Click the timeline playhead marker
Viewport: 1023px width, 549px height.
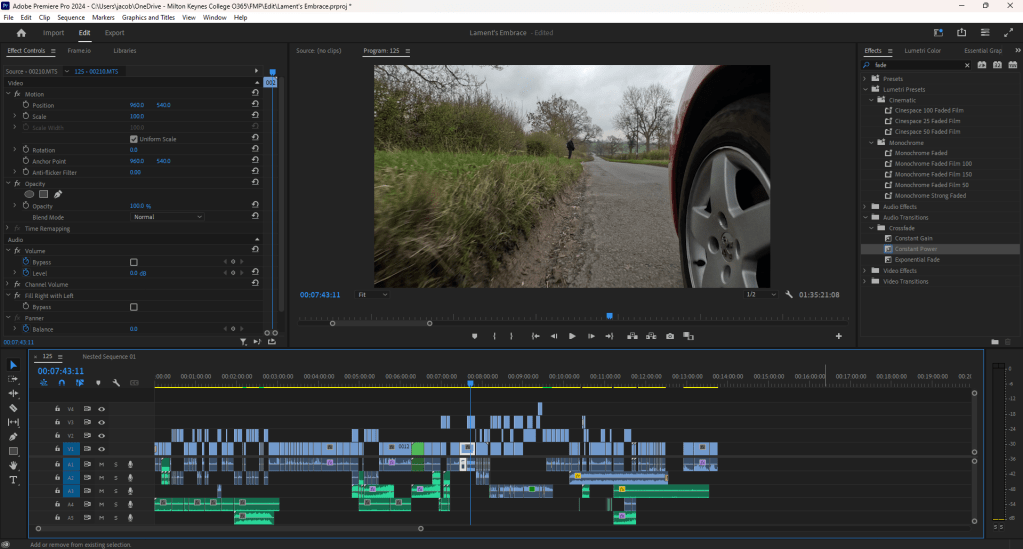click(470, 382)
